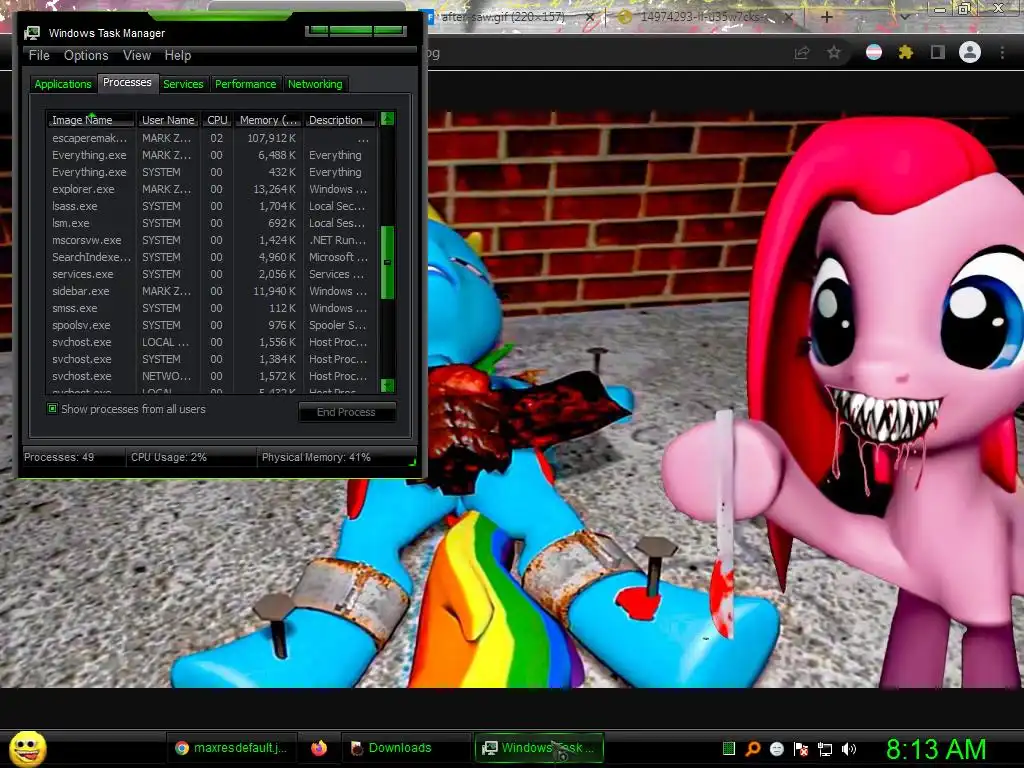This screenshot has width=1024, height=768.
Task: Click the Windows Task Manager taskbar button
Action: [539, 748]
